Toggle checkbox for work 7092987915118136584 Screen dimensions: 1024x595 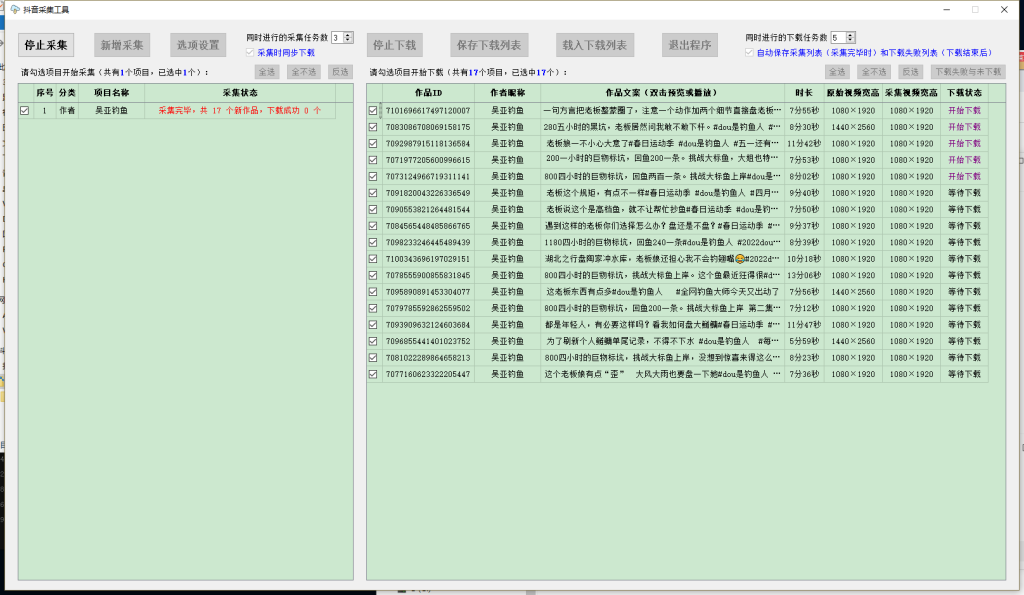(x=373, y=144)
